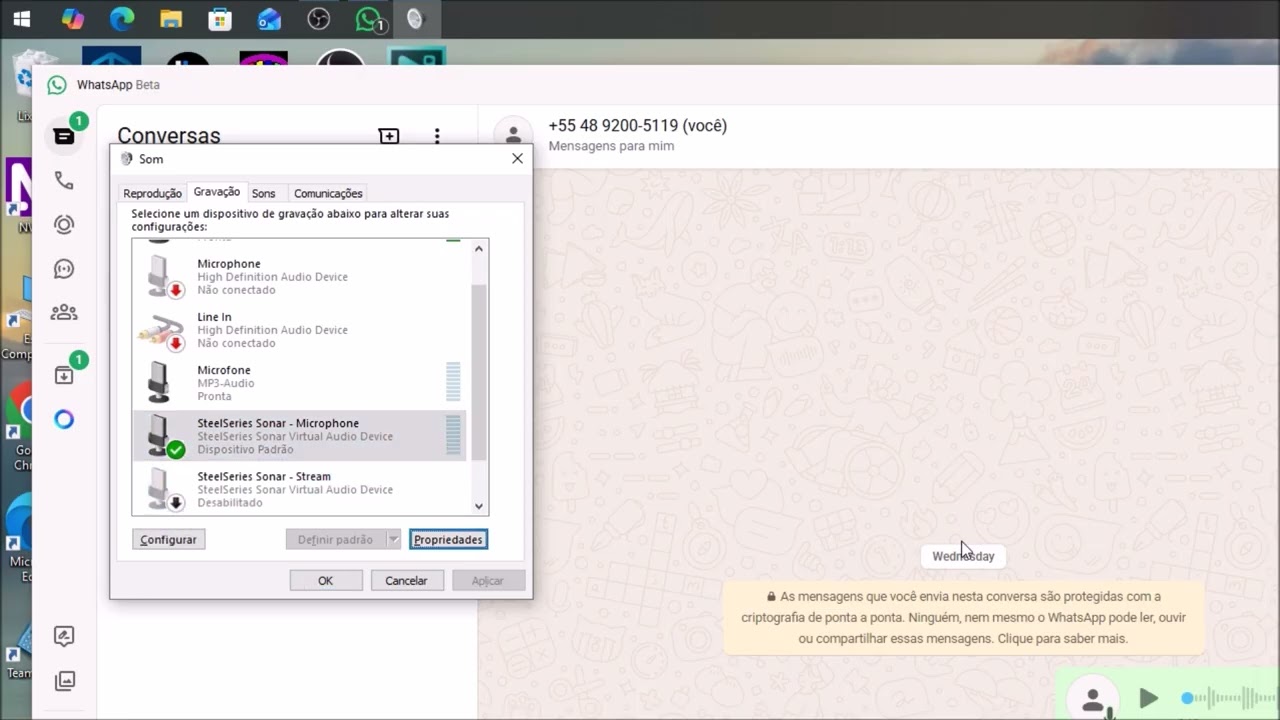Open the Calls section in WhatsApp sidebar
The height and width of the screenshot is (720, 1280).
[x=64, y=180]
